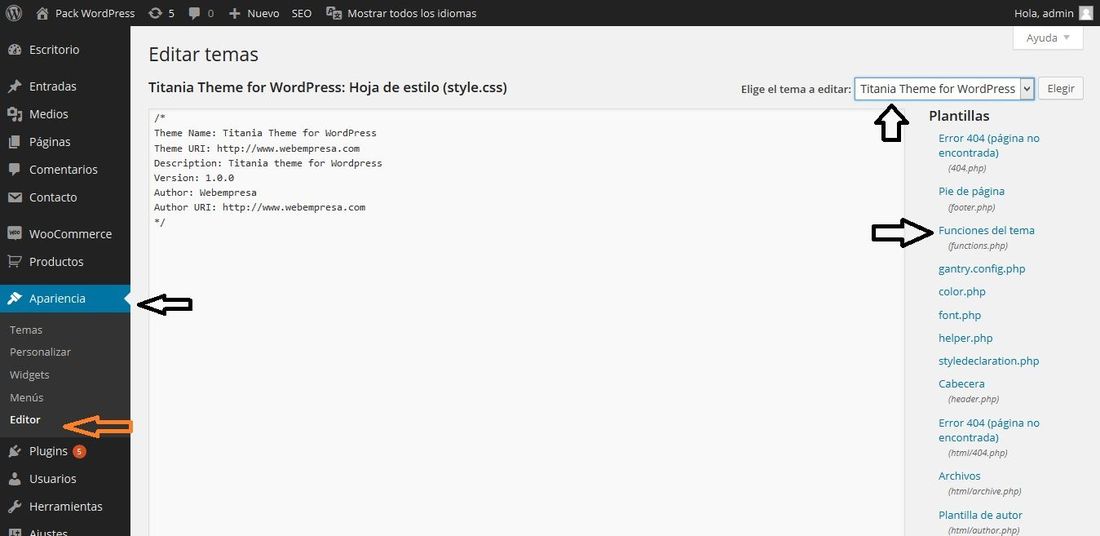Click the Apariencia paintbrush icon
Image resolution: width=1100 pixels, height=536 pixels.
15,298
